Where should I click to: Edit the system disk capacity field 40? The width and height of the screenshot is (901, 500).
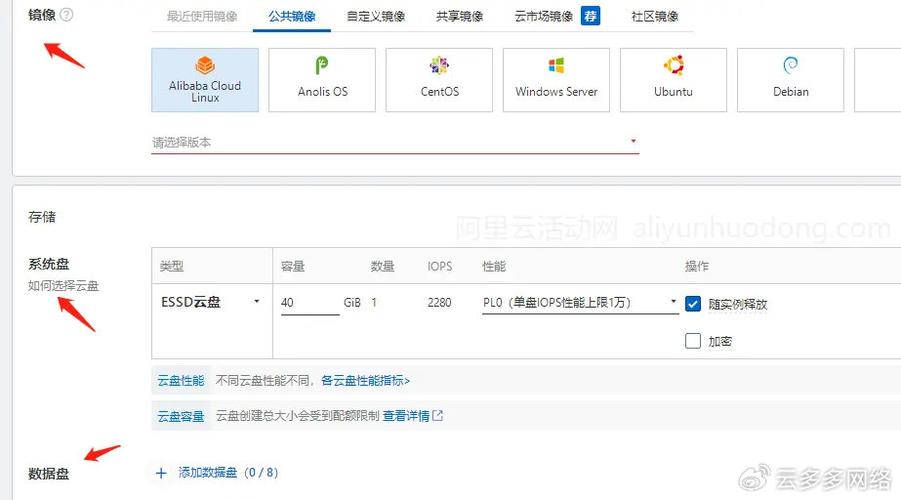click(x=310, y=302)
